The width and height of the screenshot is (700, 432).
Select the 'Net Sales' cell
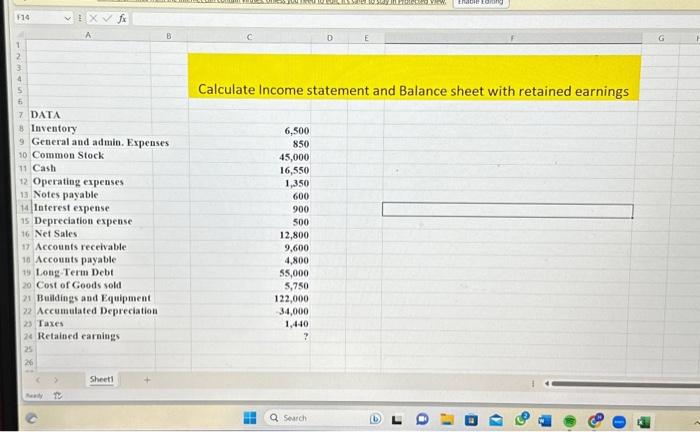click(56, 233)
